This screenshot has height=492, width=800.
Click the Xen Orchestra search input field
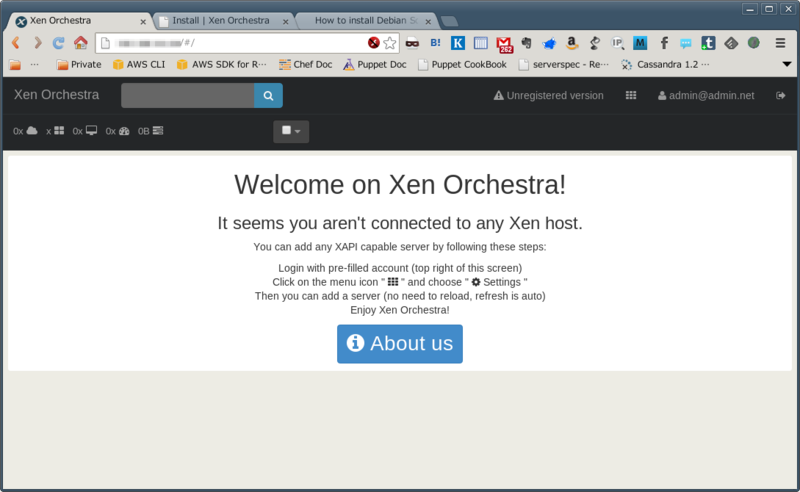(187, 95)
